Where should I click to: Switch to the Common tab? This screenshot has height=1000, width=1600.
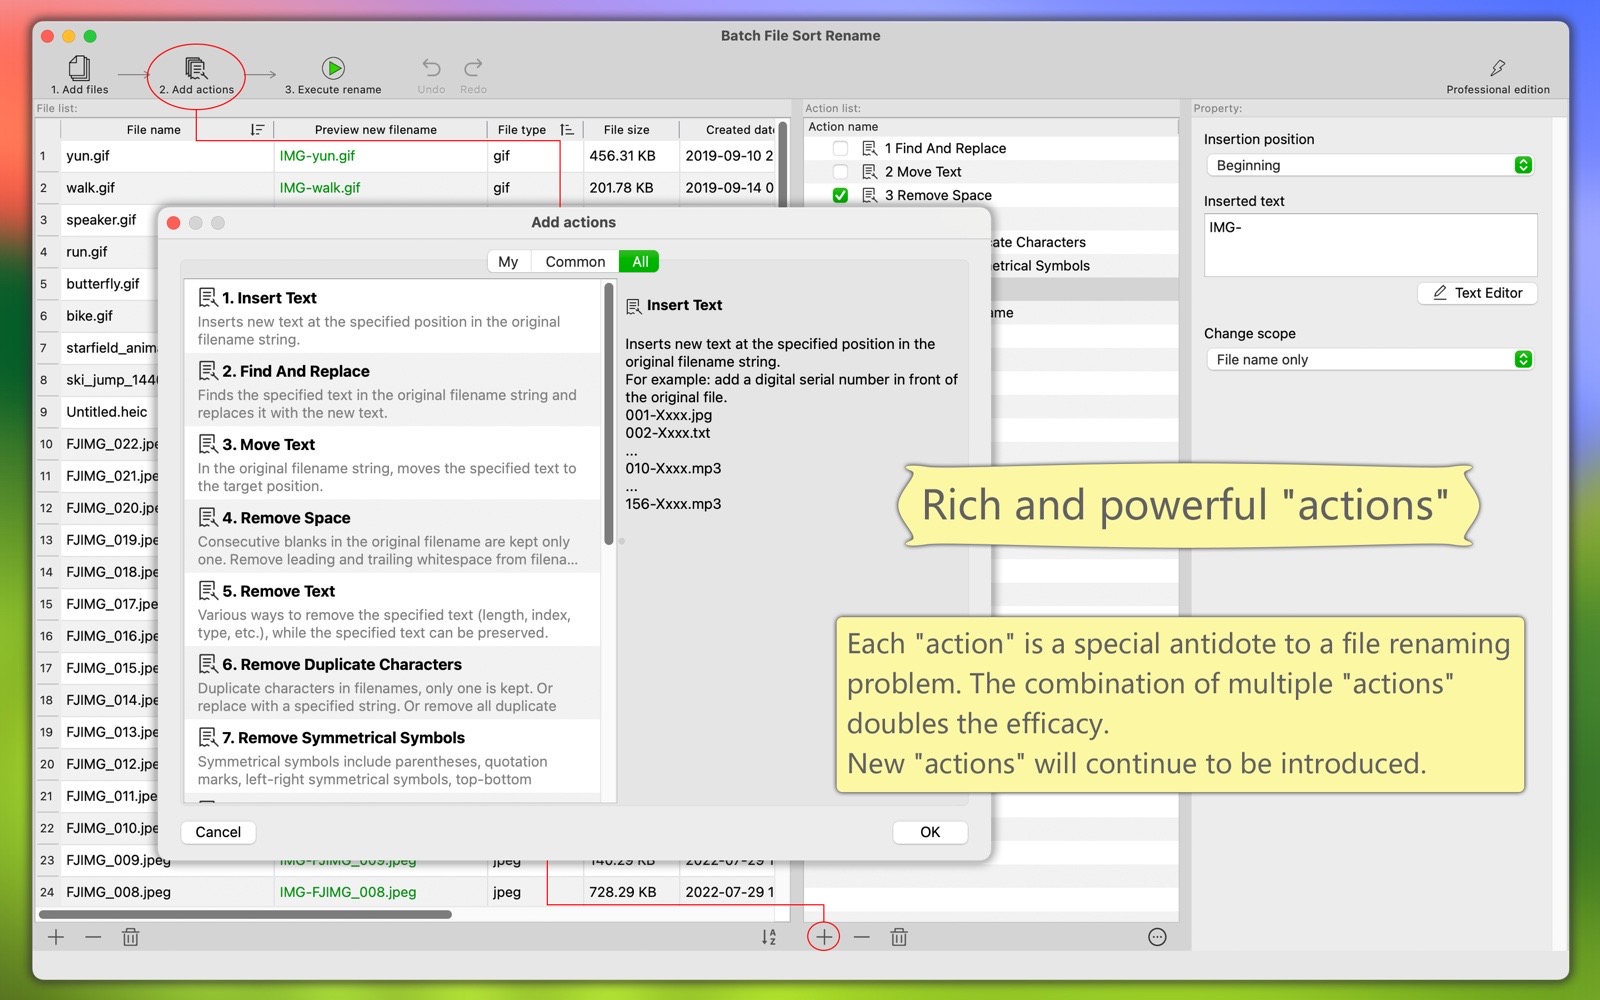point(575,262)
